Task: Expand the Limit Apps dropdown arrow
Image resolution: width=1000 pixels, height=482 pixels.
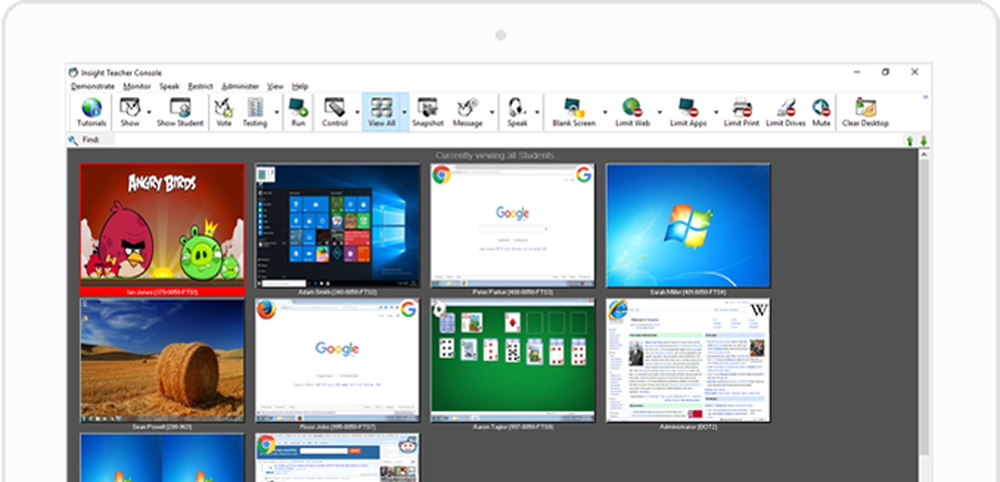Action: [x=716, y=112]
